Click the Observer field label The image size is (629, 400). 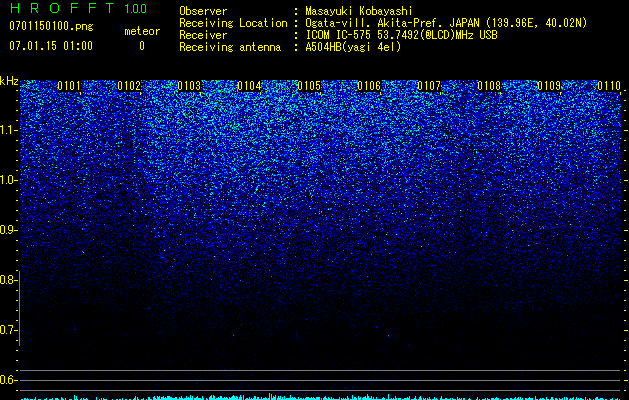tap(203, 11)
